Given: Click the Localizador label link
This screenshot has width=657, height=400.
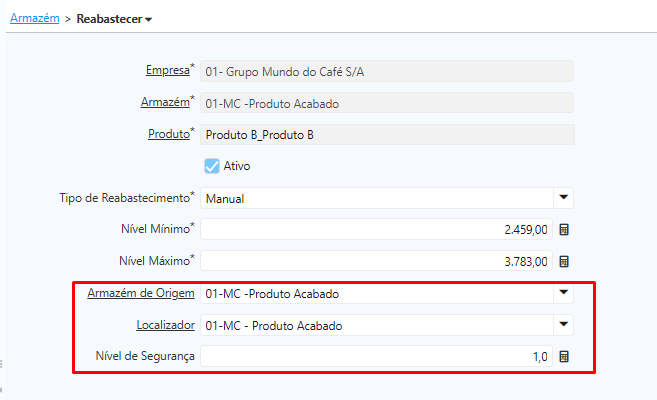Looking at the screenshot, I should (x=164, y=325).
